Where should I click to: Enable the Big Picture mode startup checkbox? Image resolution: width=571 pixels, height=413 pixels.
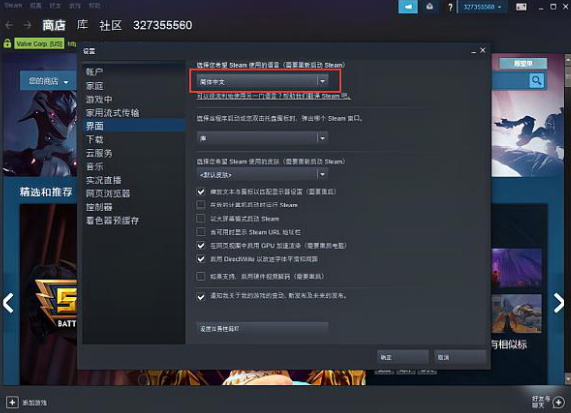coord(201,218)
